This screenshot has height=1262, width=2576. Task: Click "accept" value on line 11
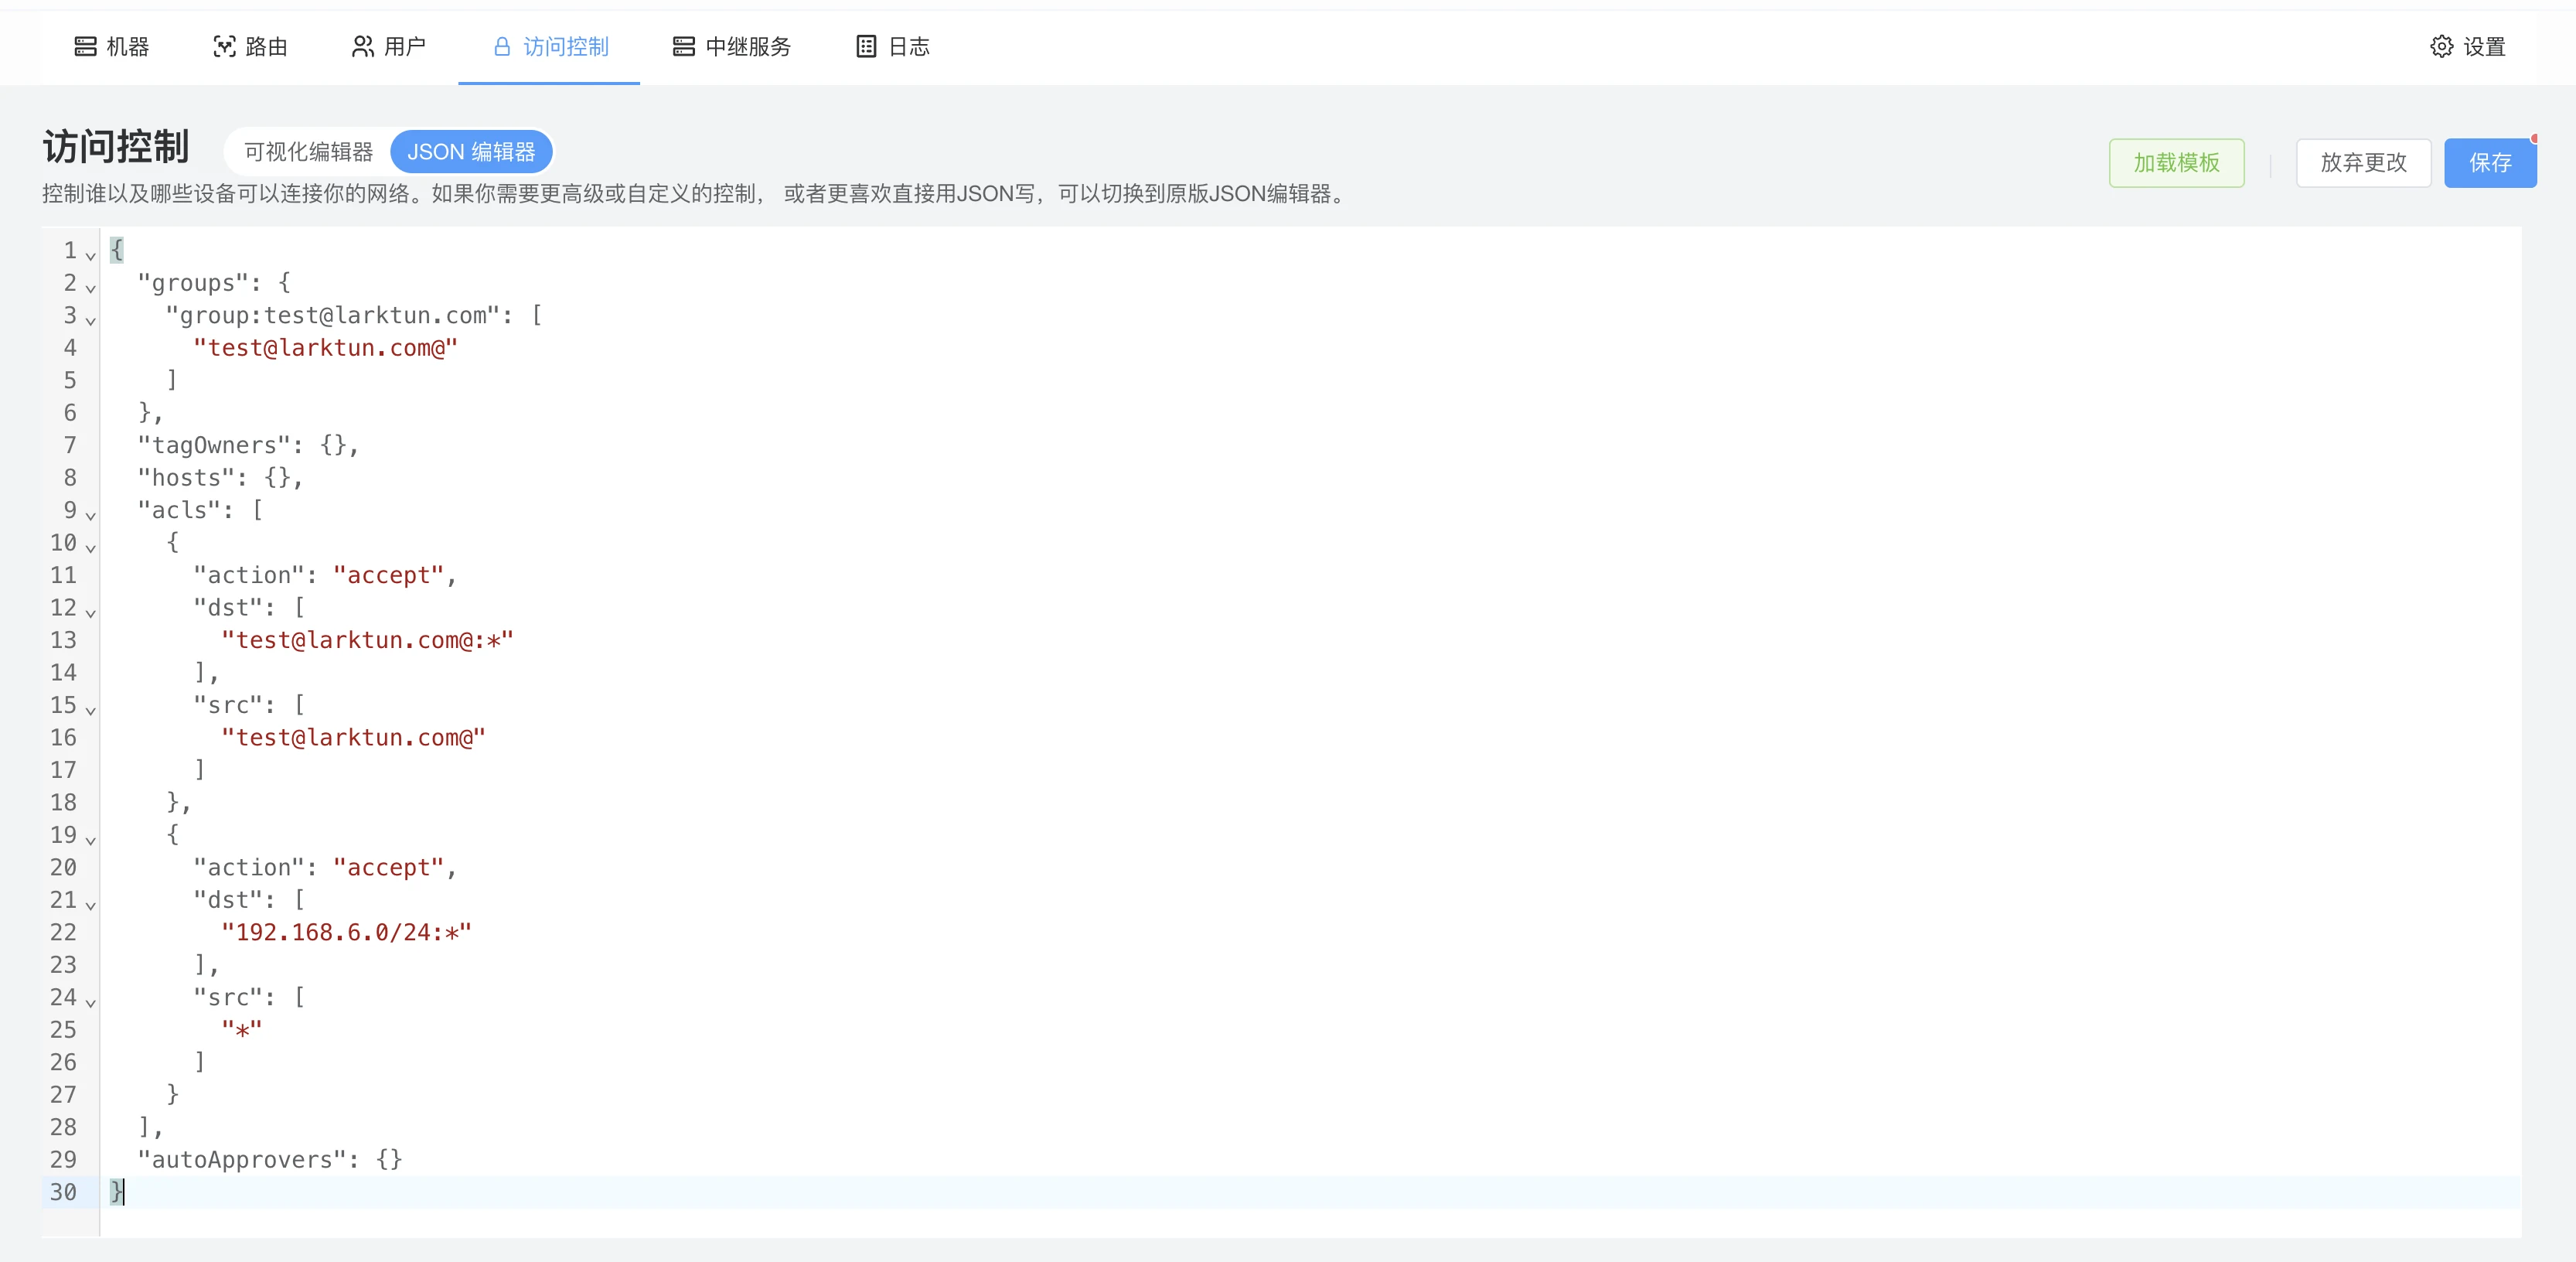[x=388, y=575]
